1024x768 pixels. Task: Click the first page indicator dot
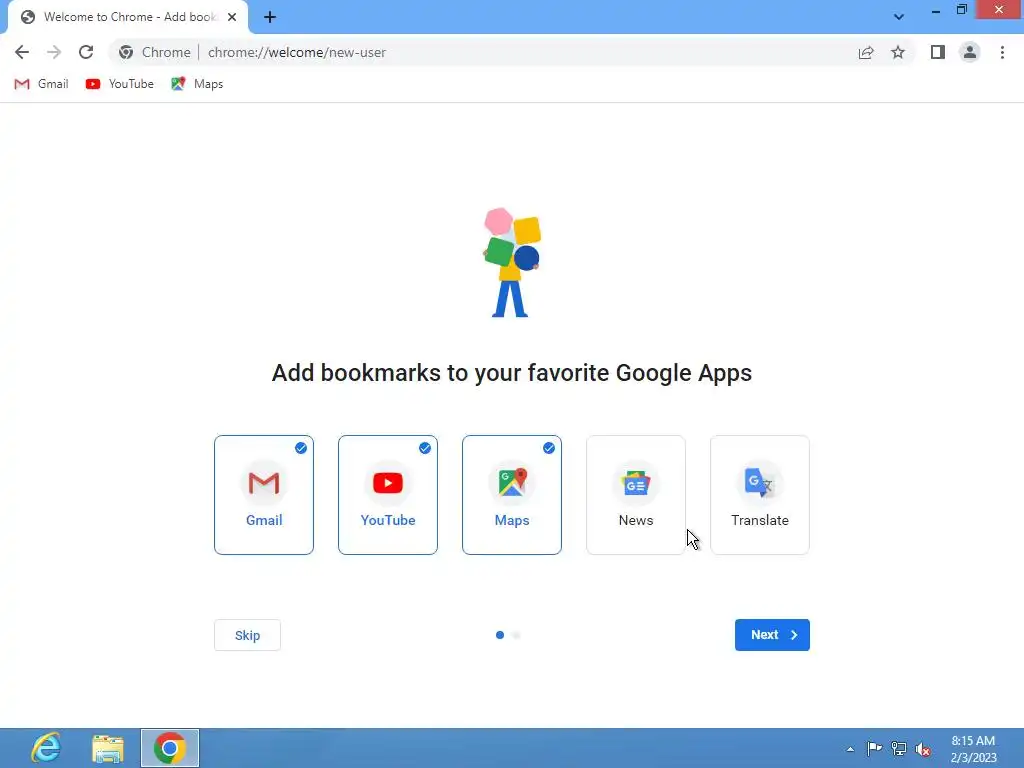(500, 635)
